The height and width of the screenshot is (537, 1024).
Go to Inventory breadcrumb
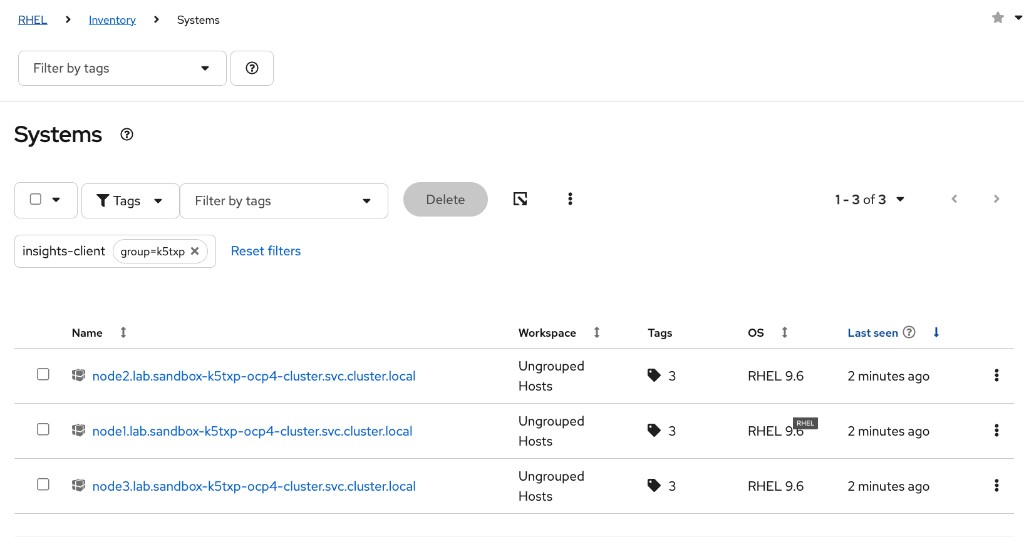tap(112, 20)
